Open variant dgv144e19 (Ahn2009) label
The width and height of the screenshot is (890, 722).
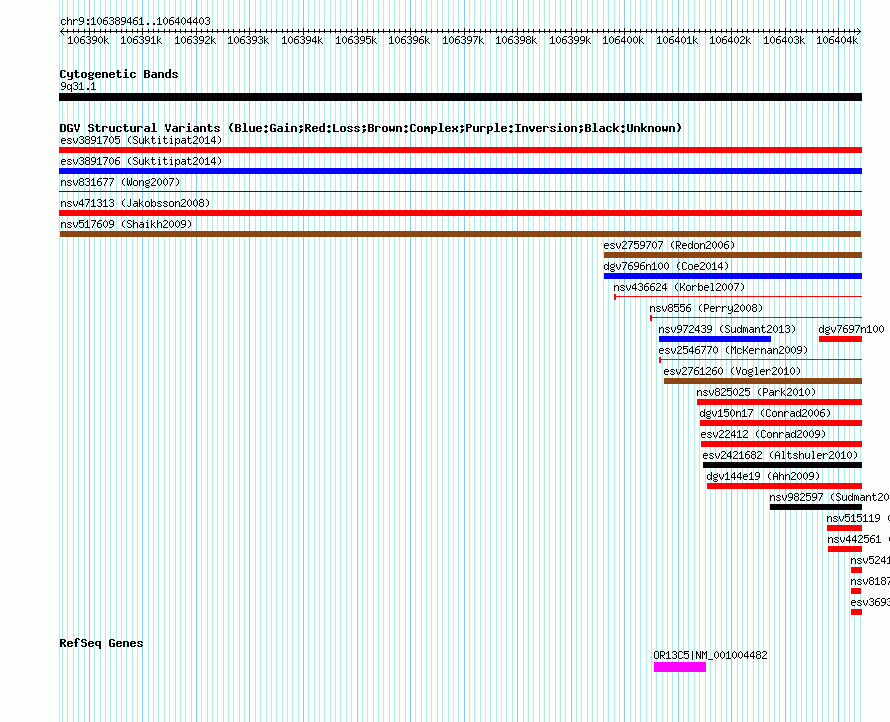click(x=763, y=476)
